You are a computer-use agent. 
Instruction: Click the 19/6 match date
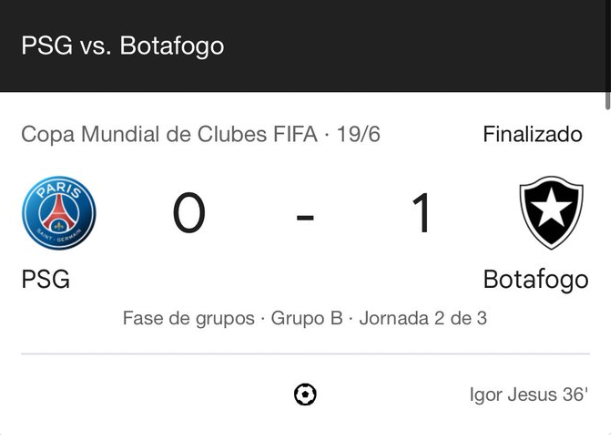coord(360,134)
